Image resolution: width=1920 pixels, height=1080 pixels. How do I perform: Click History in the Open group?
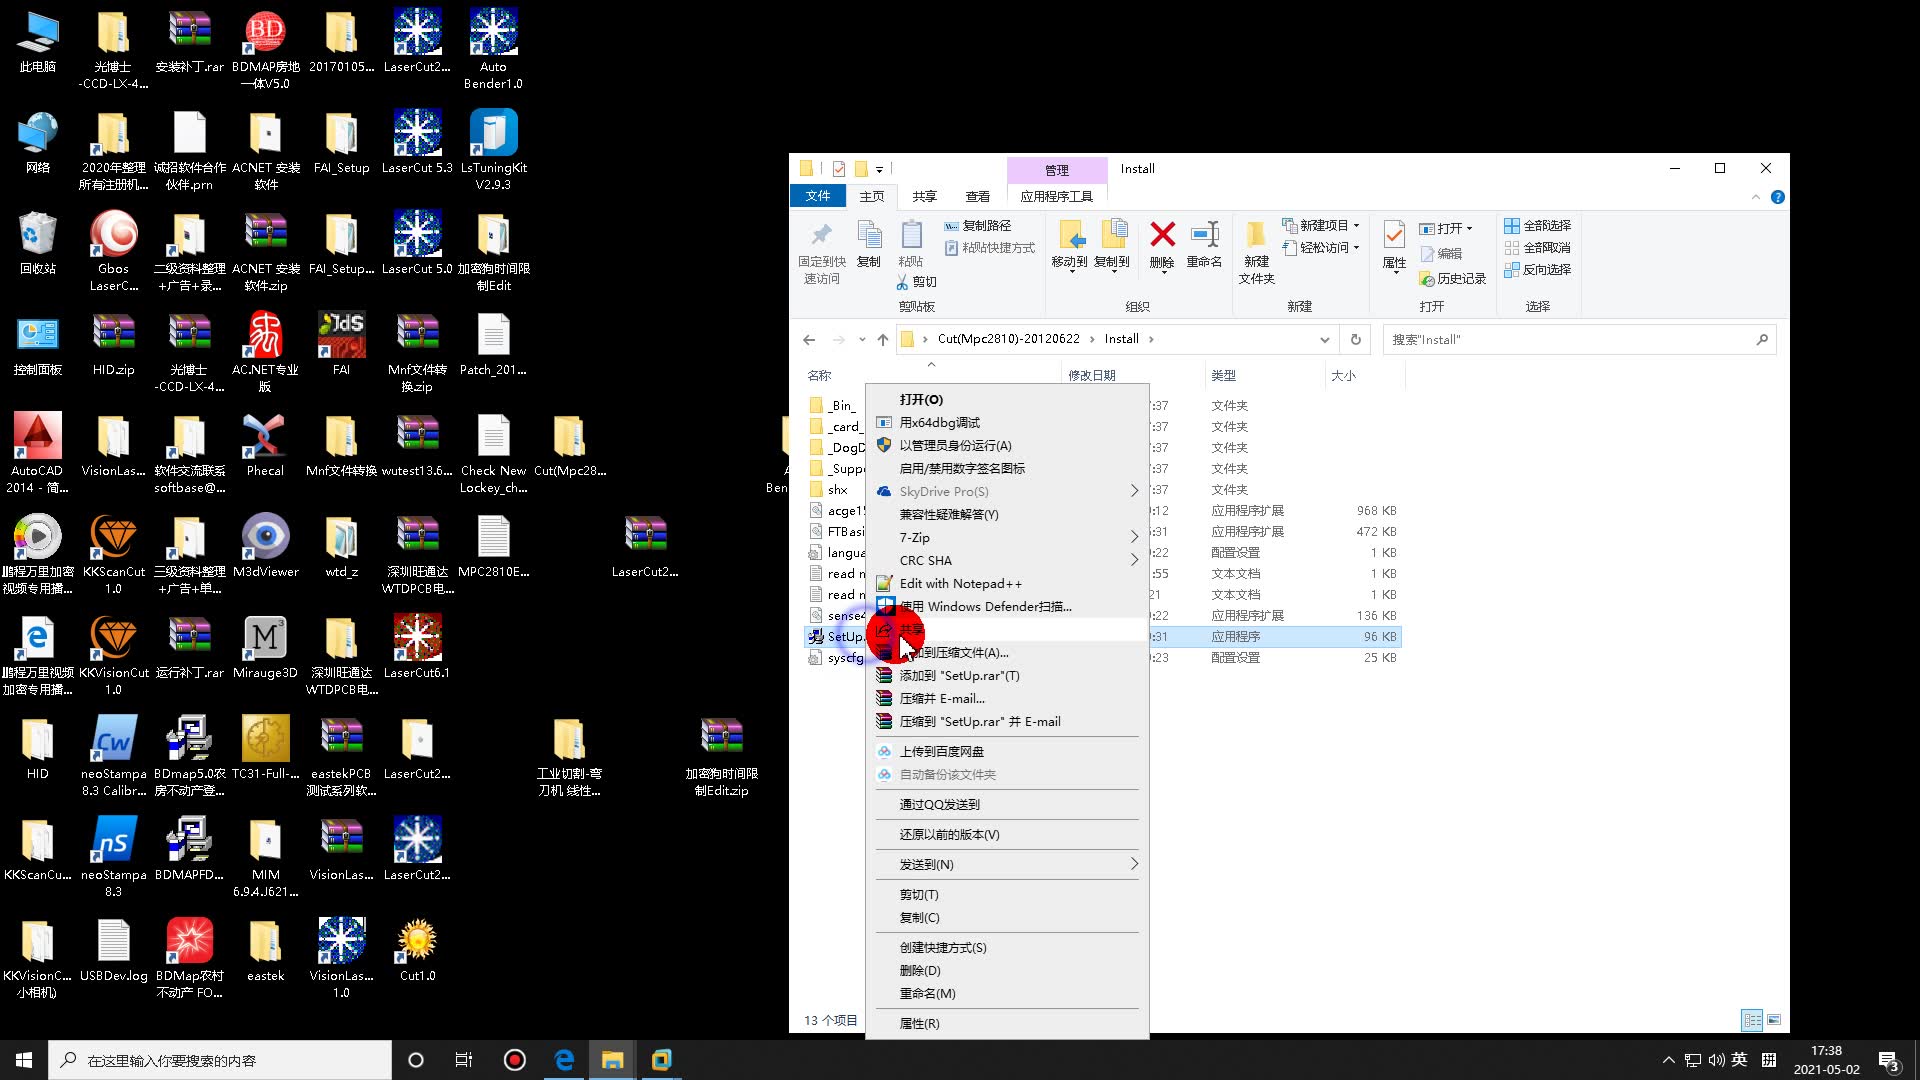pos(1453,279)
